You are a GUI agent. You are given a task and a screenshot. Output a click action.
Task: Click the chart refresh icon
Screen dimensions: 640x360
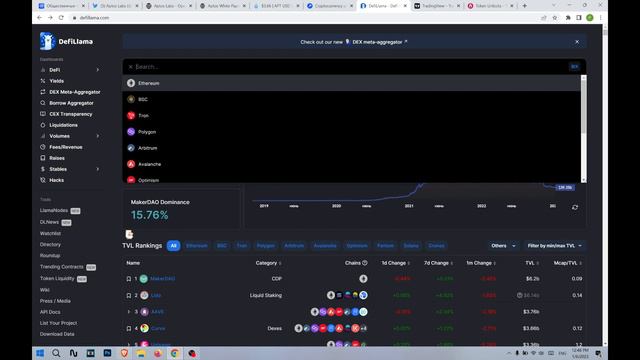point(575,207)
